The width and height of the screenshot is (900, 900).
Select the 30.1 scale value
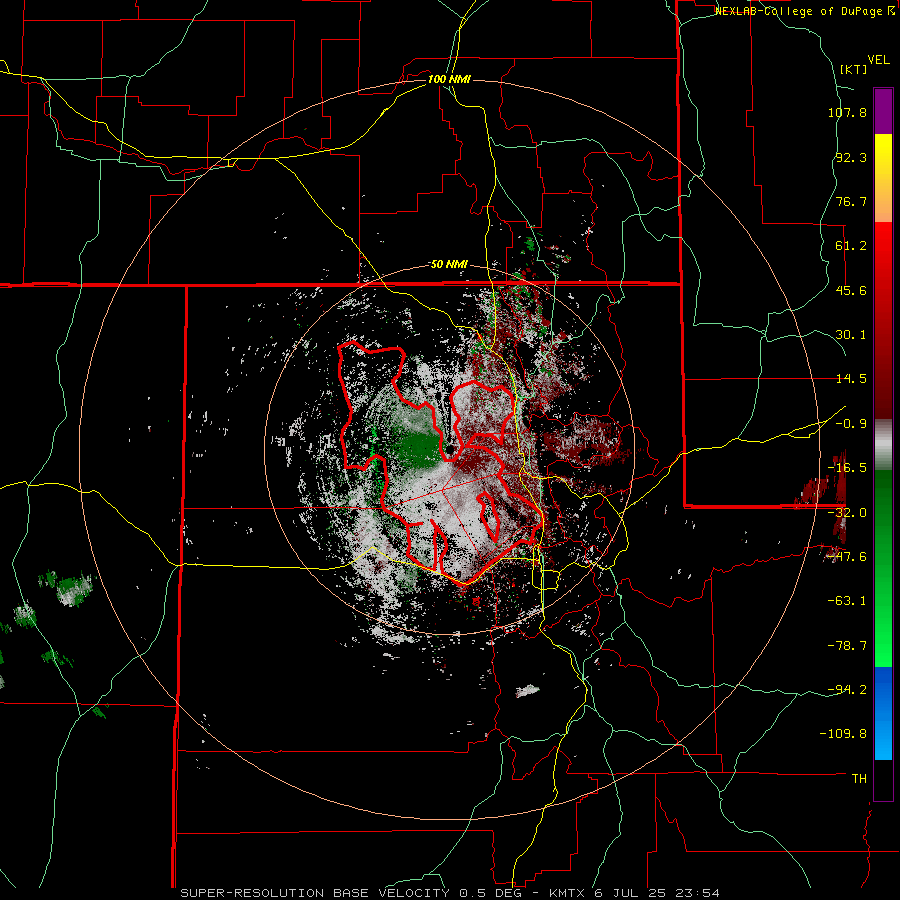(851, 335)
